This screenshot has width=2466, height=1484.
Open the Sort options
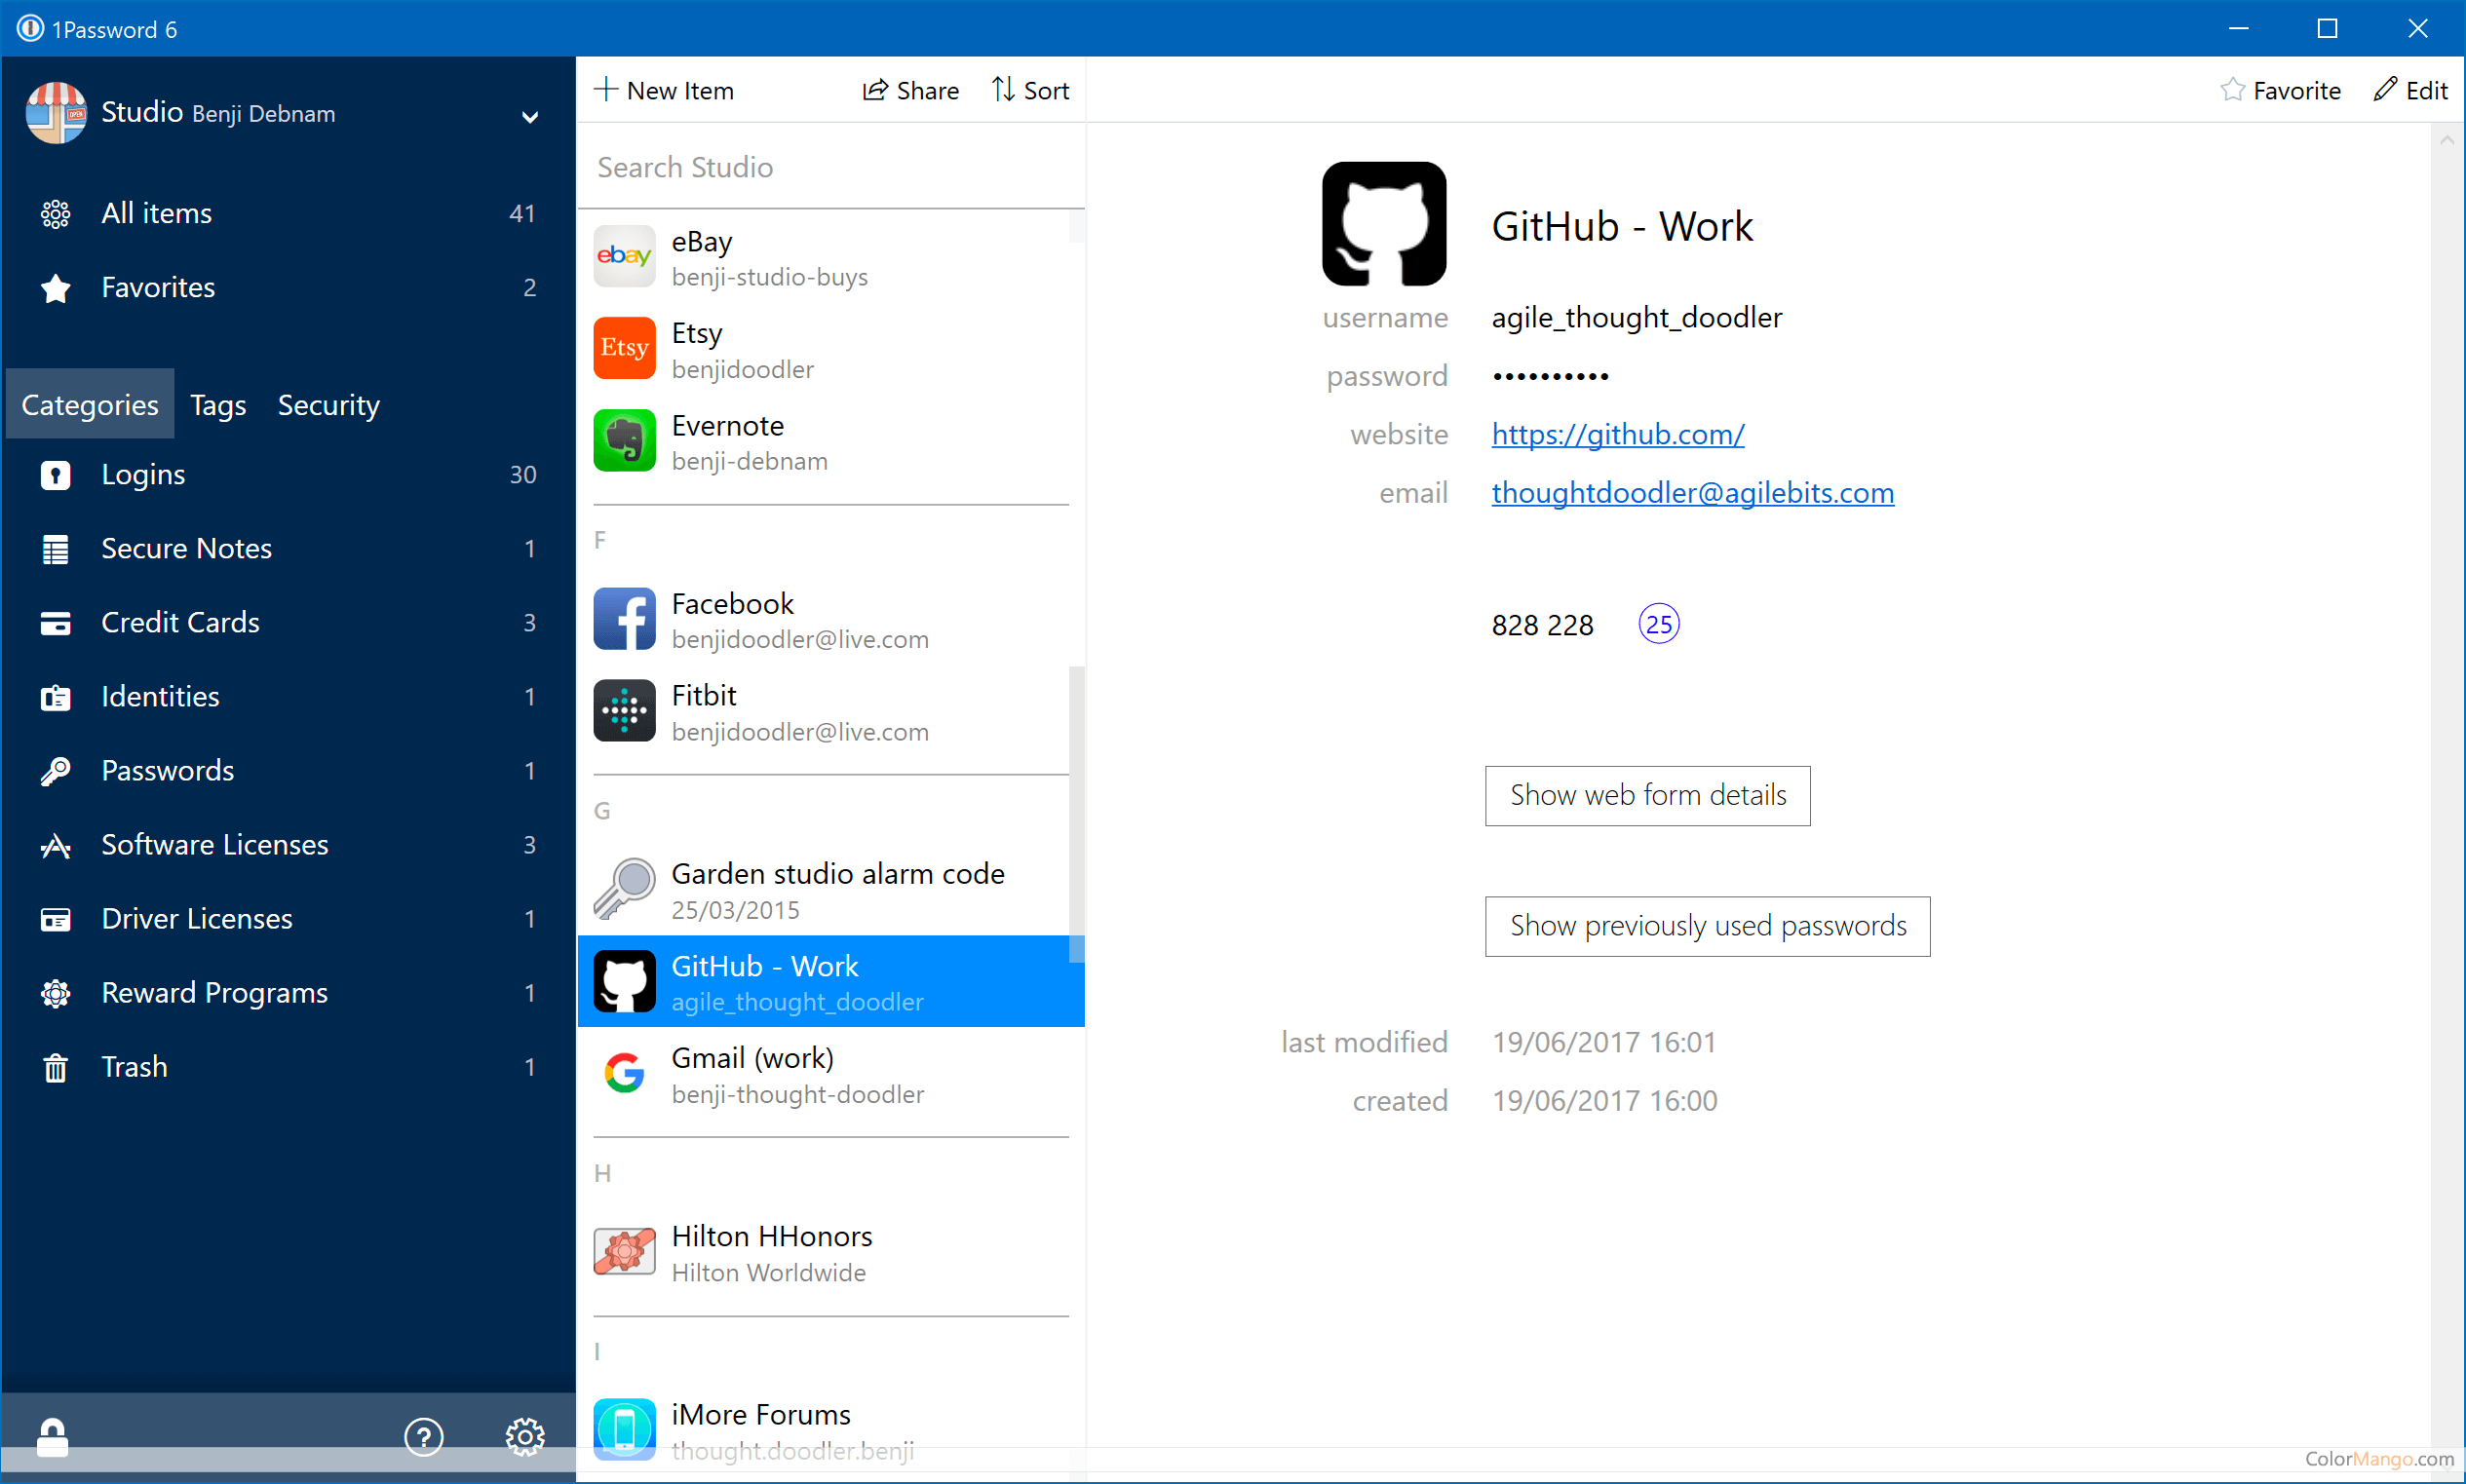(x=1030, y=90)
